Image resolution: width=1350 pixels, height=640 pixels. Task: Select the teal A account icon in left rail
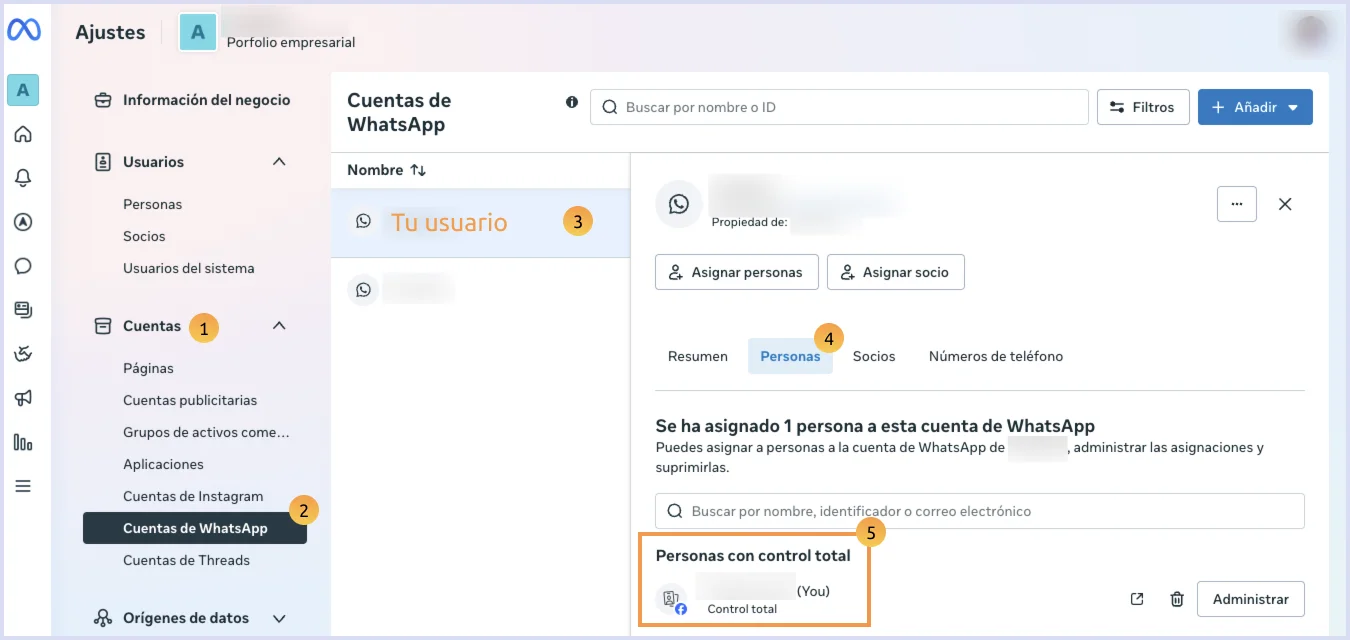23,90
